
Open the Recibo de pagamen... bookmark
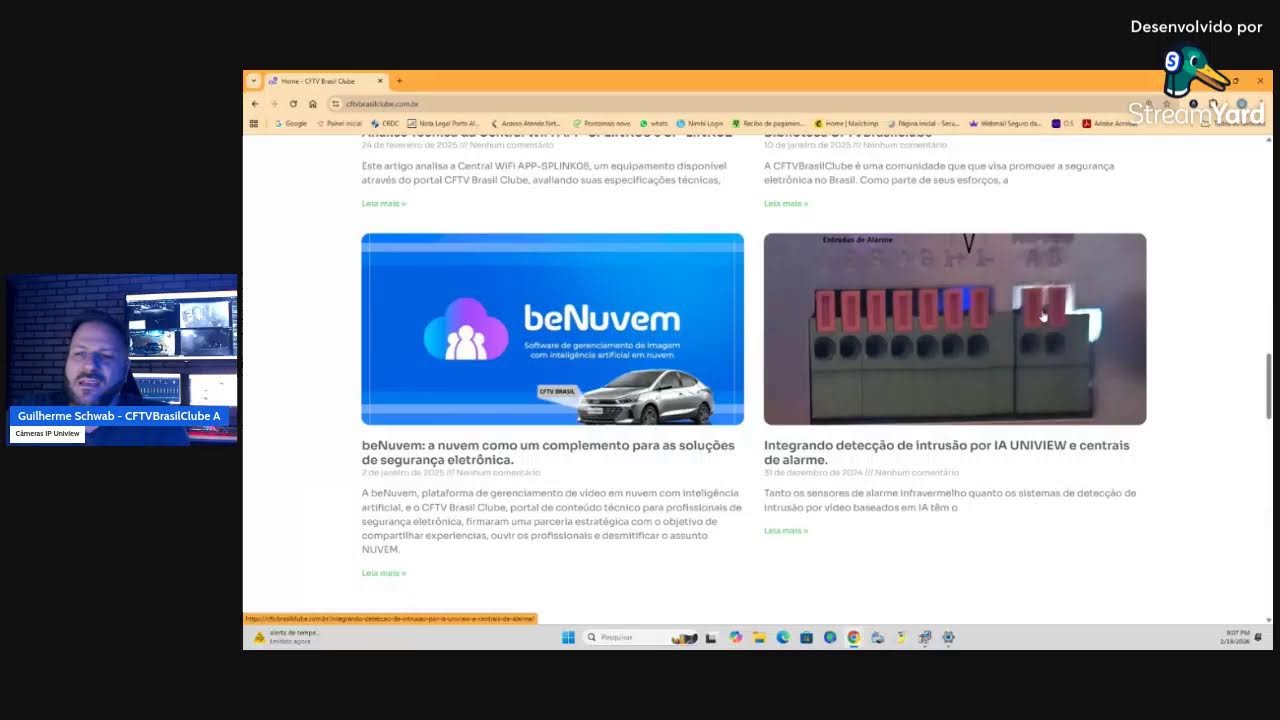pos(768,123)
